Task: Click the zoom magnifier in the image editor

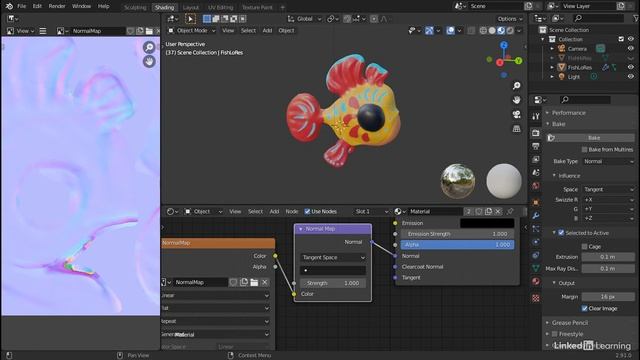Action: (149, 47)
